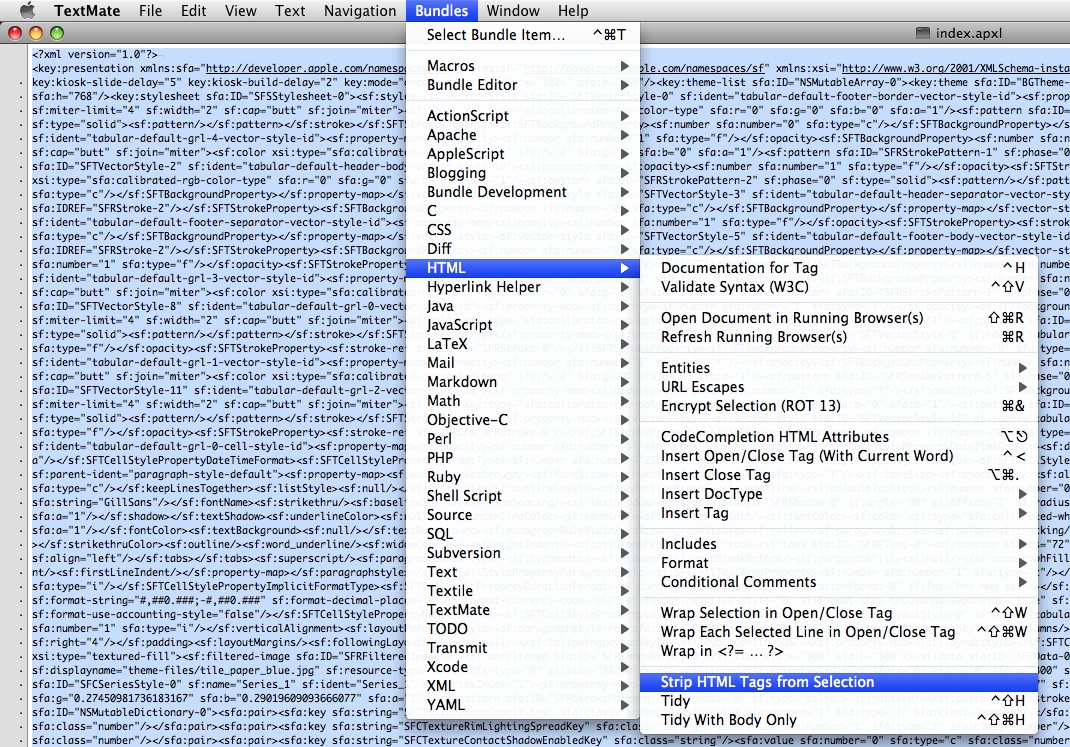The width and height of the screenshot is (1070, 747).
Task: Expand the URL Escapes submenu
Action: coord(839,387)
